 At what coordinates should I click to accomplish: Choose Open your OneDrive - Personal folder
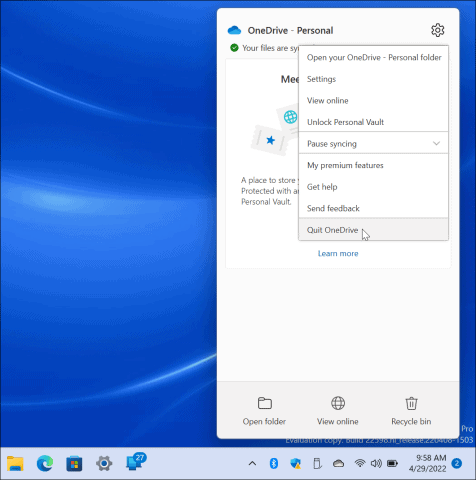(x=374, y=58)
